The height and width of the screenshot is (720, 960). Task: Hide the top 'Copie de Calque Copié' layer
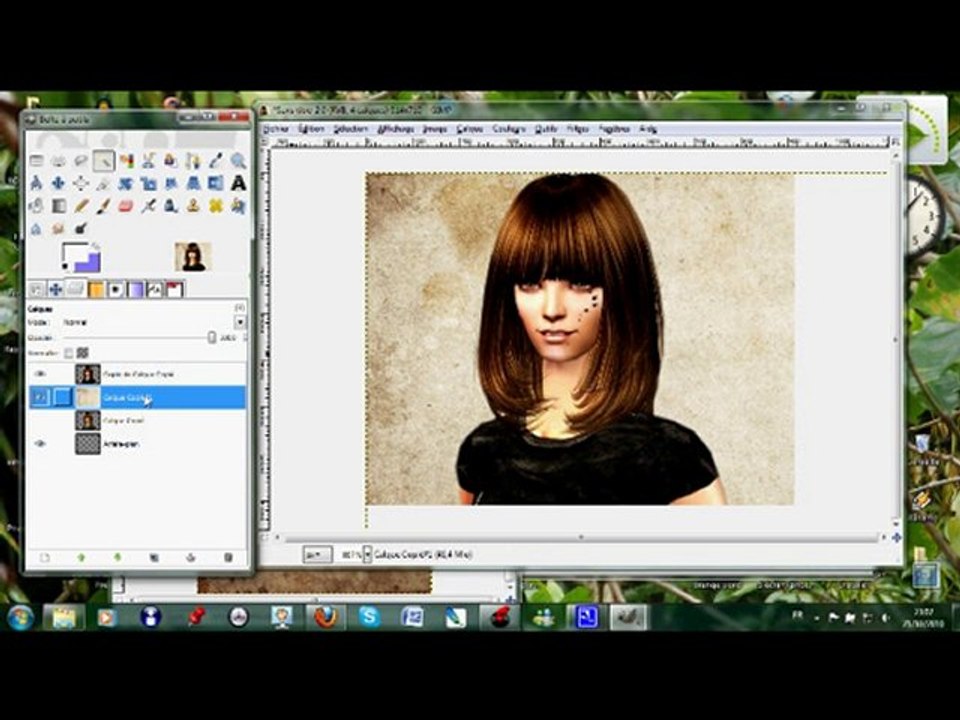point(40,374)
